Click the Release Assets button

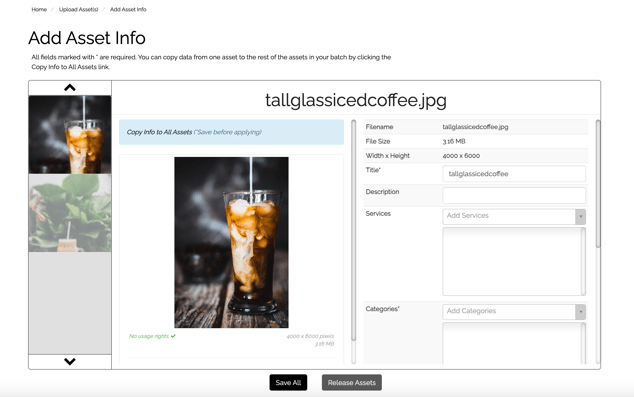352,382
